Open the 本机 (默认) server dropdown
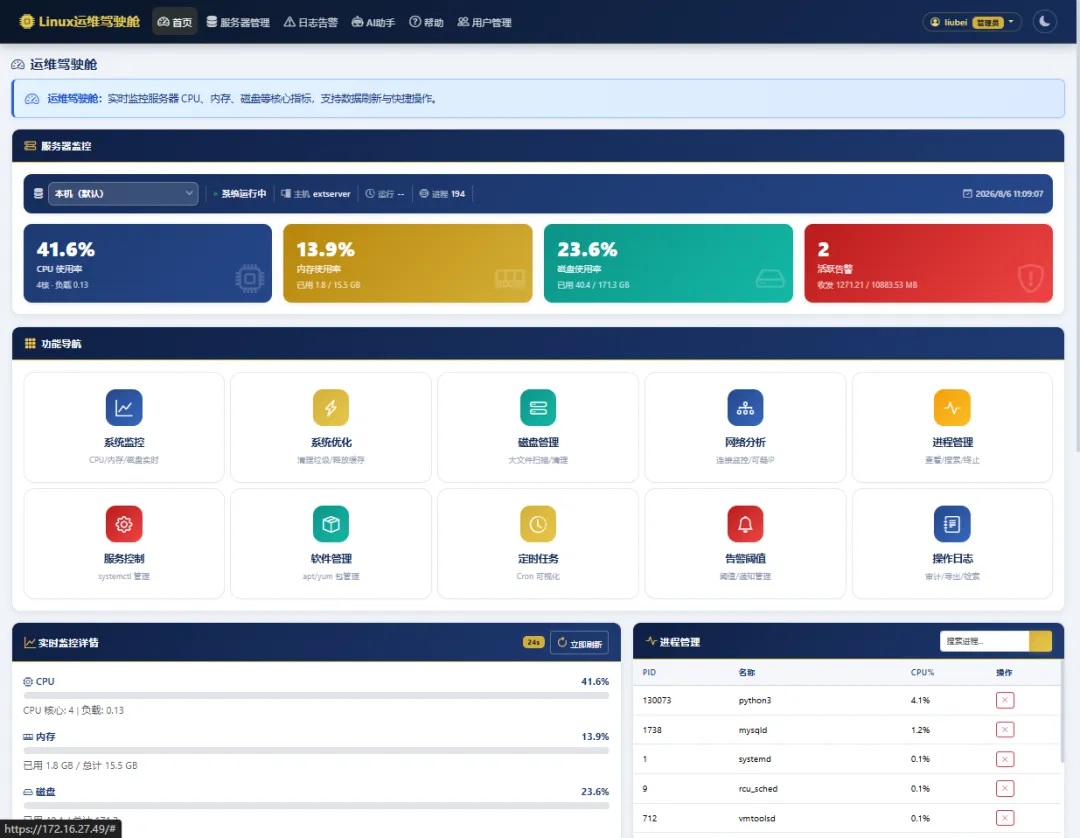The width and height of the screenshot is (1080, 838). tap(123, 193)
